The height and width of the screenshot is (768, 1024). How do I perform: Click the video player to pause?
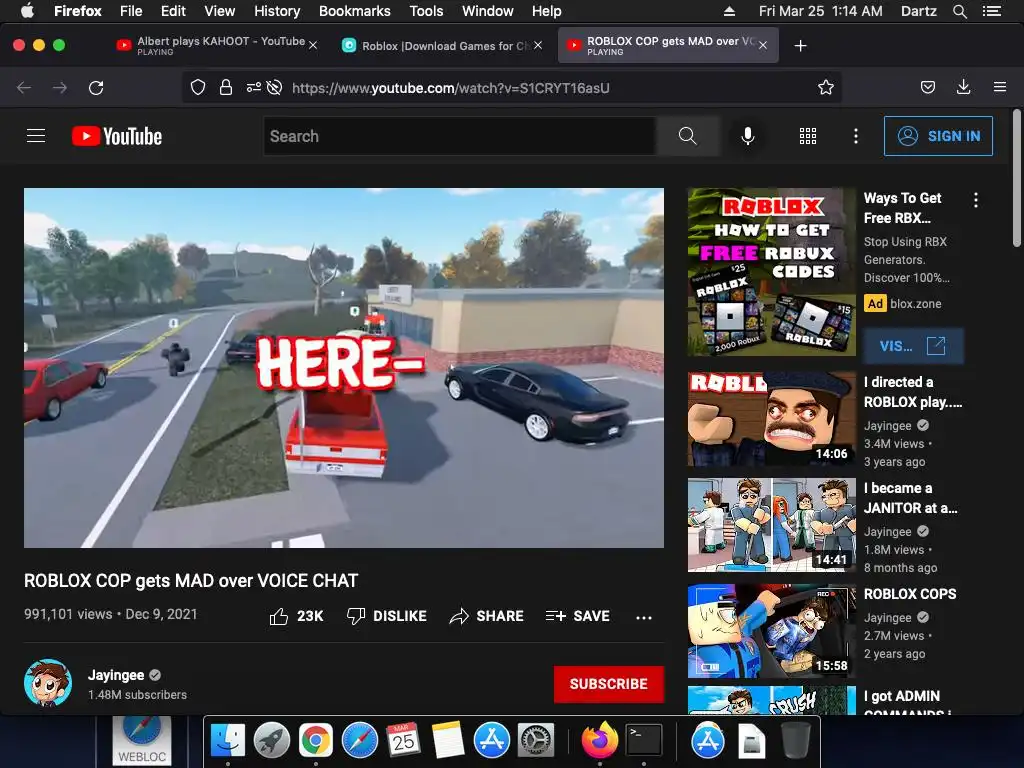344,368
